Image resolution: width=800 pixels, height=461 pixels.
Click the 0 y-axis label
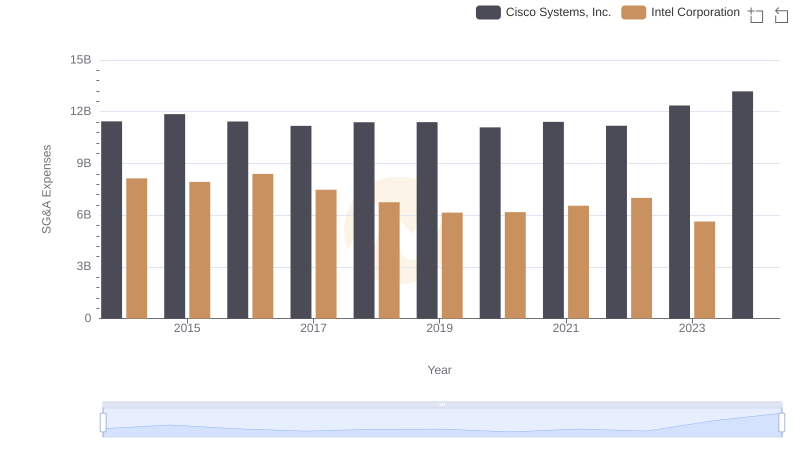tap(88, 318)
